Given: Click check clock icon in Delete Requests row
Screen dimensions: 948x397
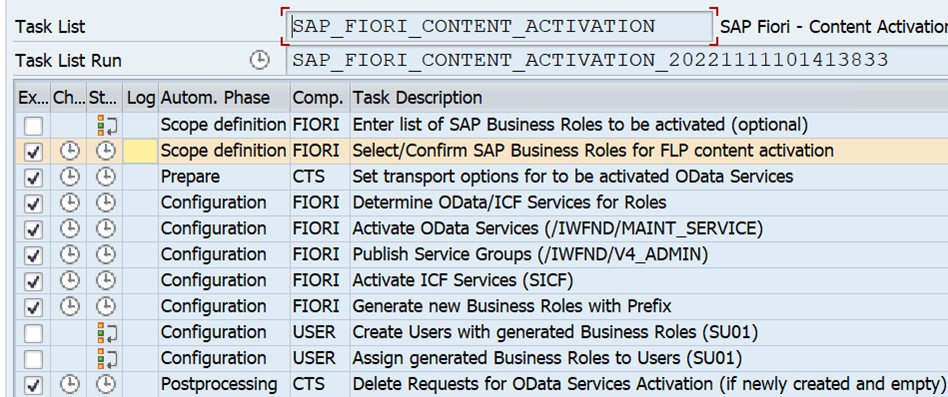Looking at the screenshot, I should coord(70,384).
